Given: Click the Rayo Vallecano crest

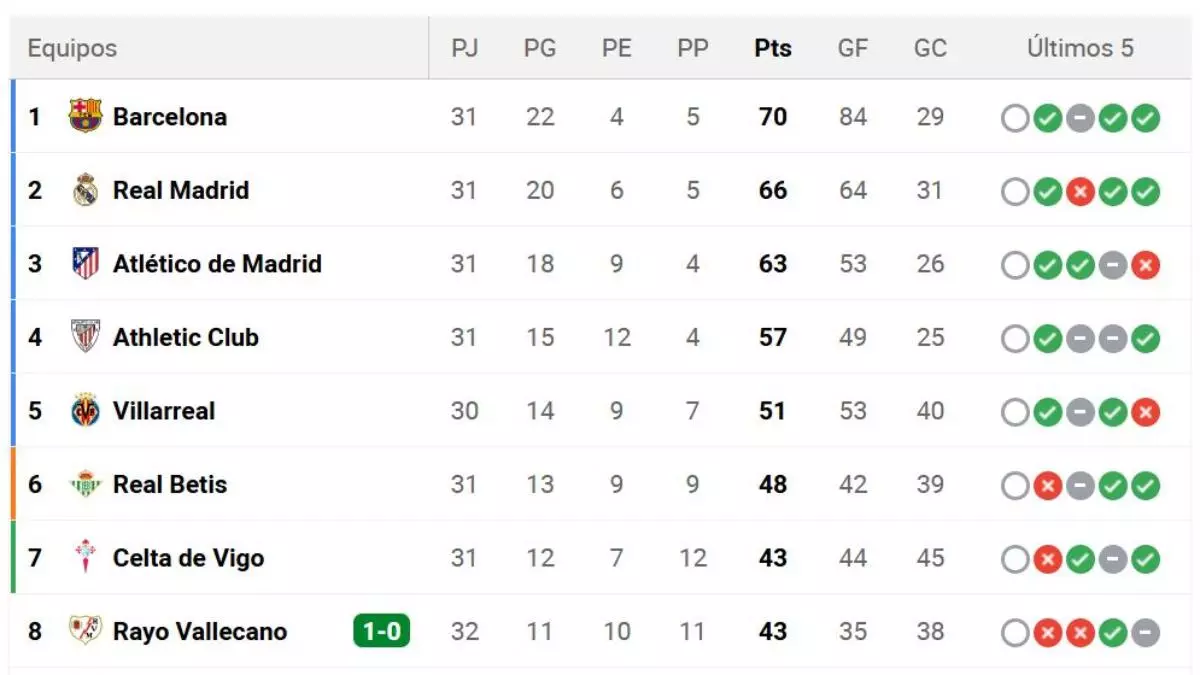Looking at the screenshot, I should click(84, 632).
